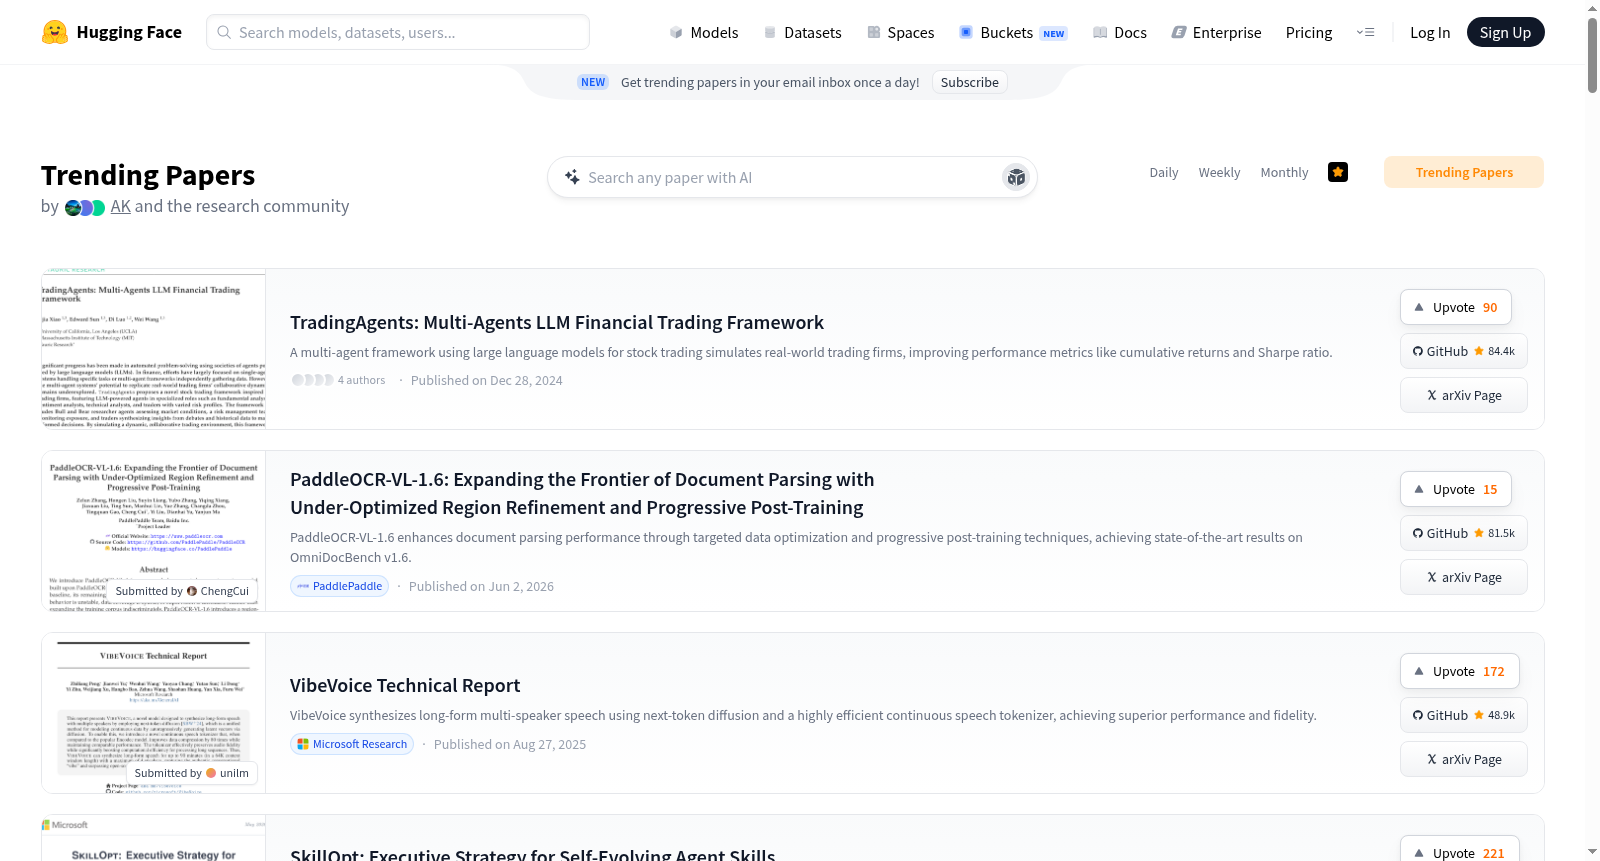1600x861 pixels.
Task: Click the page vertical scrollbar thumb
Action: click(1592, 55)
